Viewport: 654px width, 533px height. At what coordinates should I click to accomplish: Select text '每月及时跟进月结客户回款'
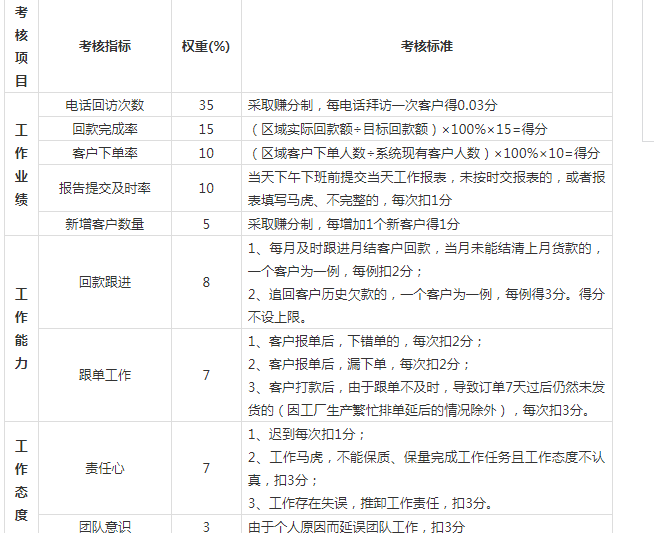pos(350,248)
